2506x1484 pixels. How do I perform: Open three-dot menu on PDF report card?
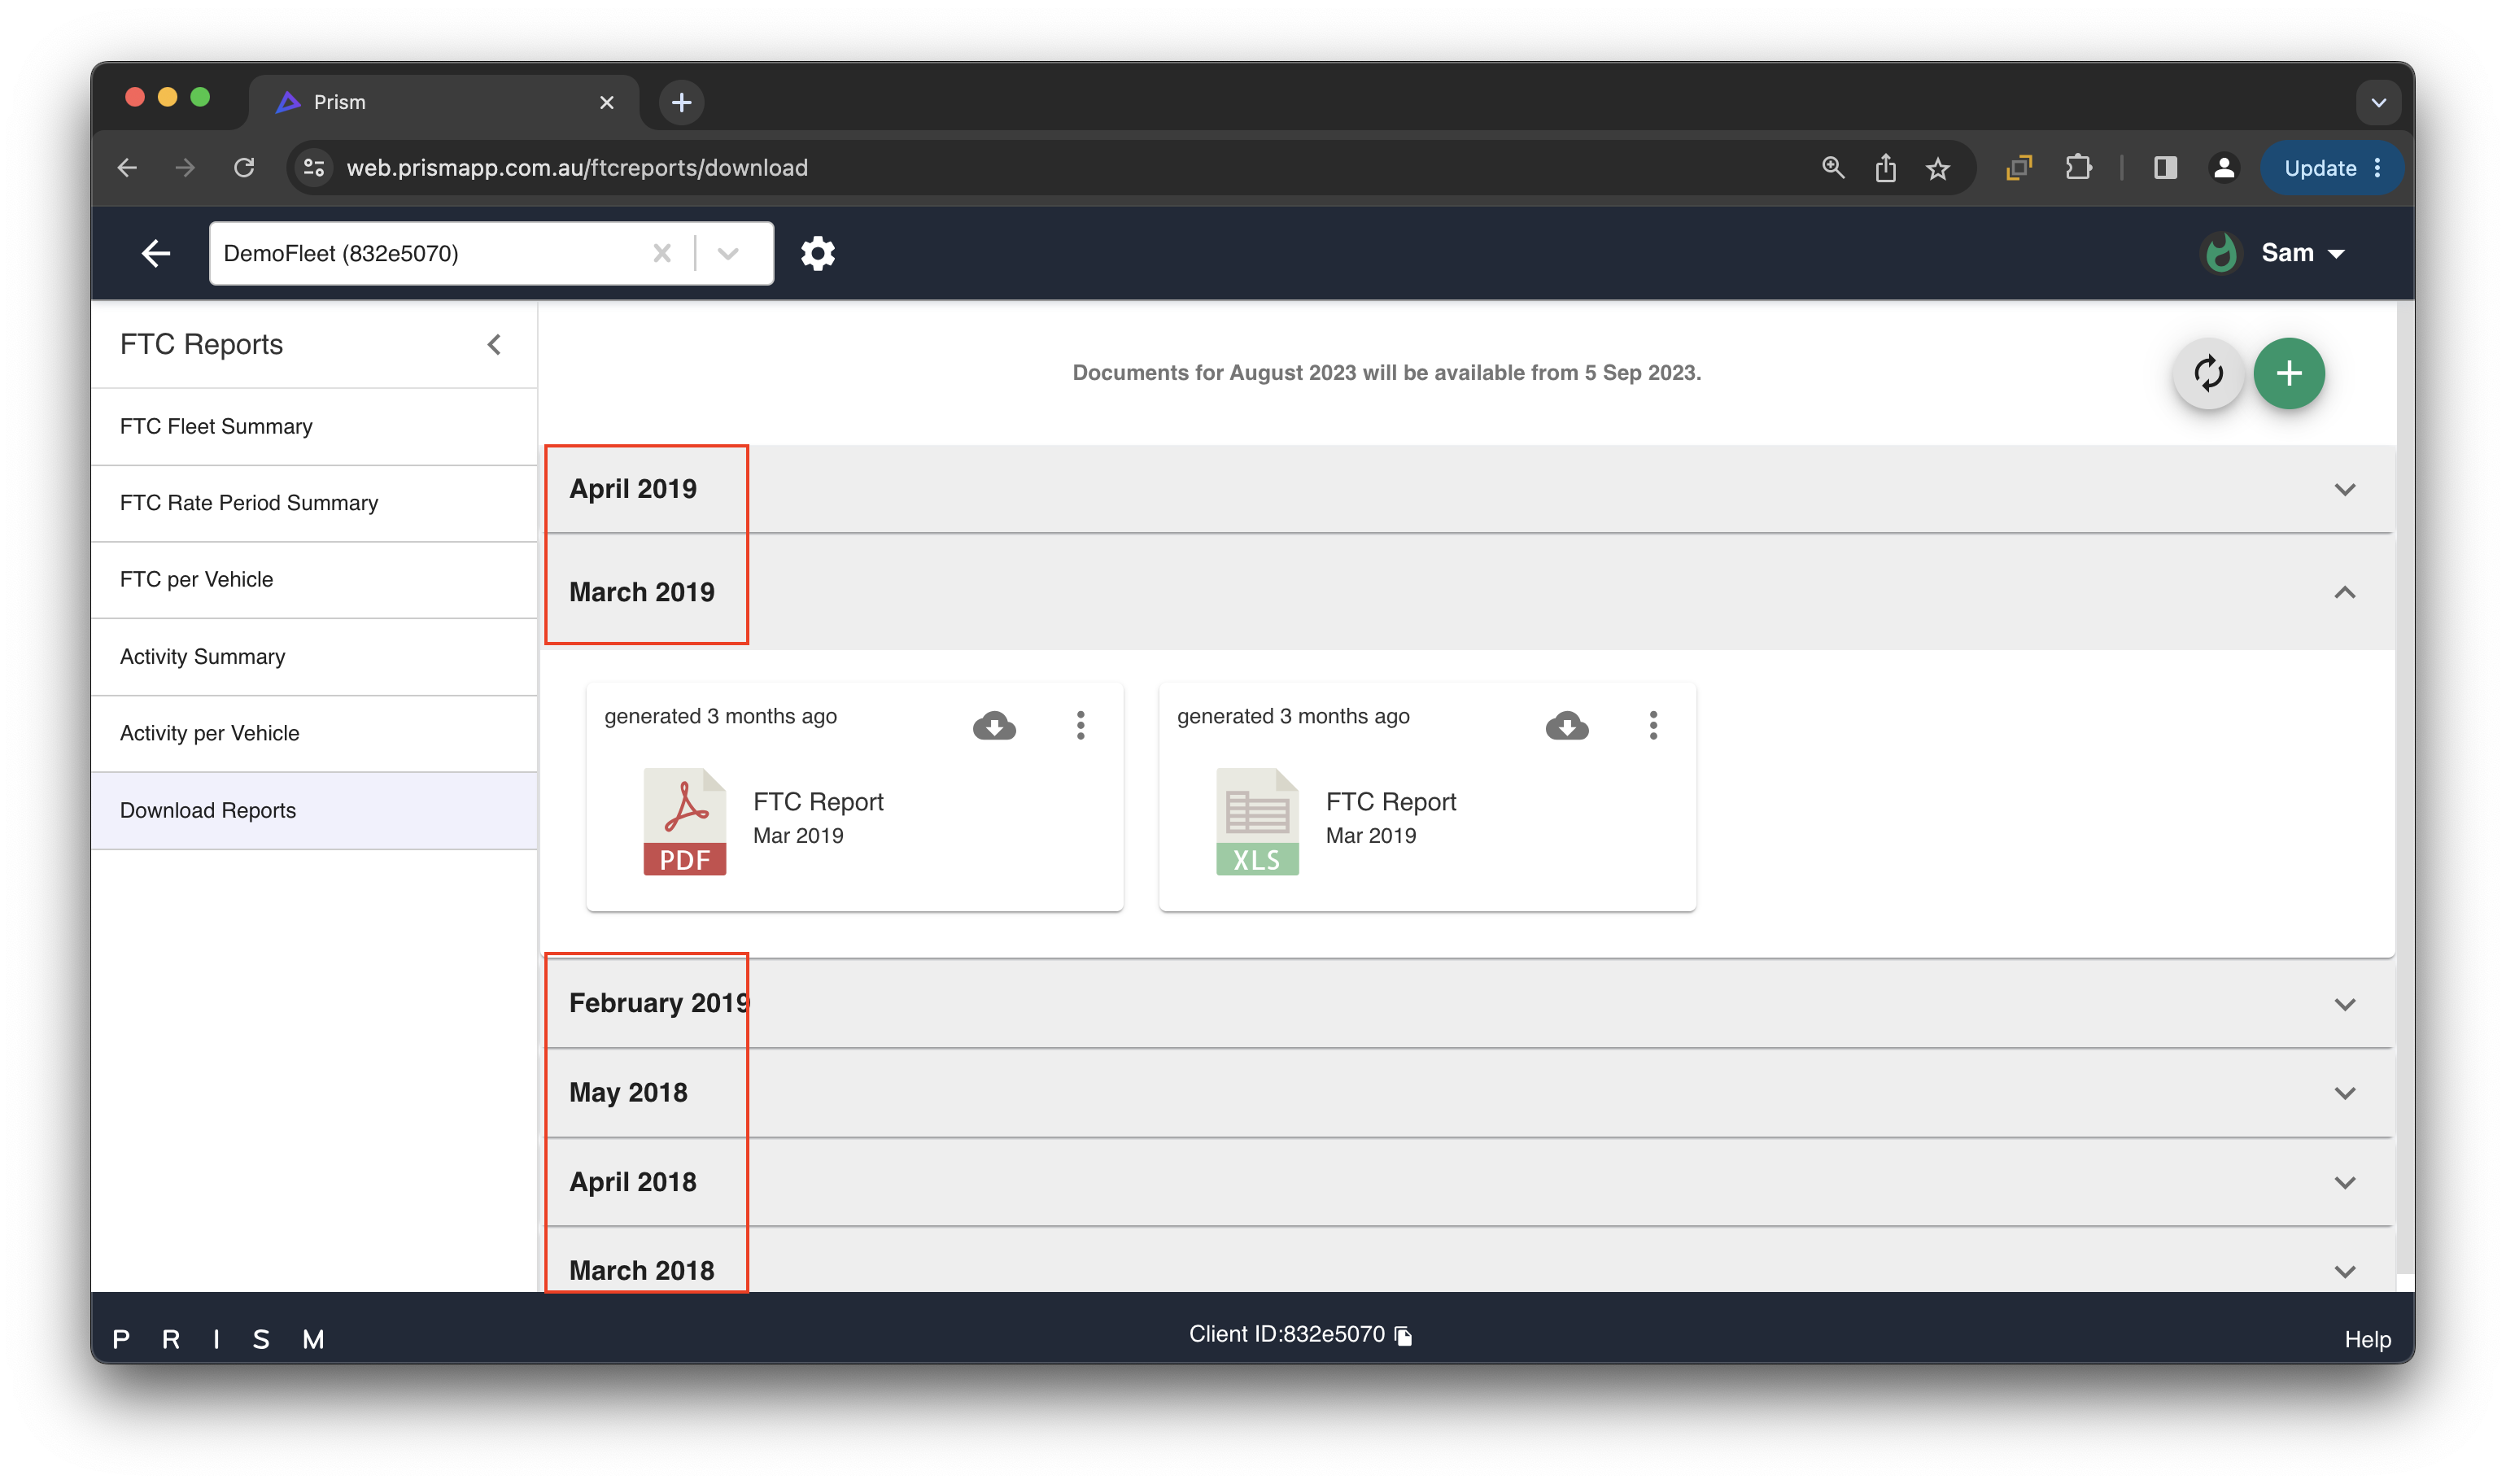[x=1080, y=725]
